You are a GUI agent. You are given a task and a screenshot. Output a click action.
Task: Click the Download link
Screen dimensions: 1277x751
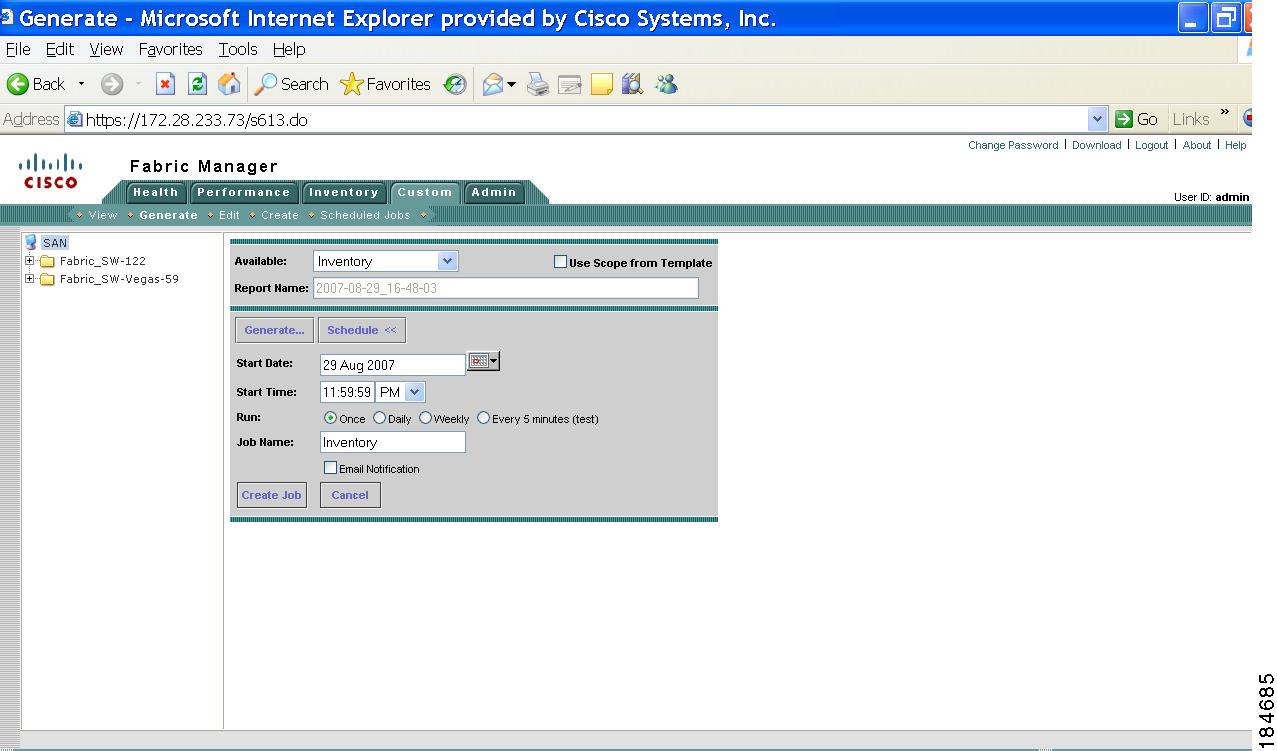click(1097, 145)
